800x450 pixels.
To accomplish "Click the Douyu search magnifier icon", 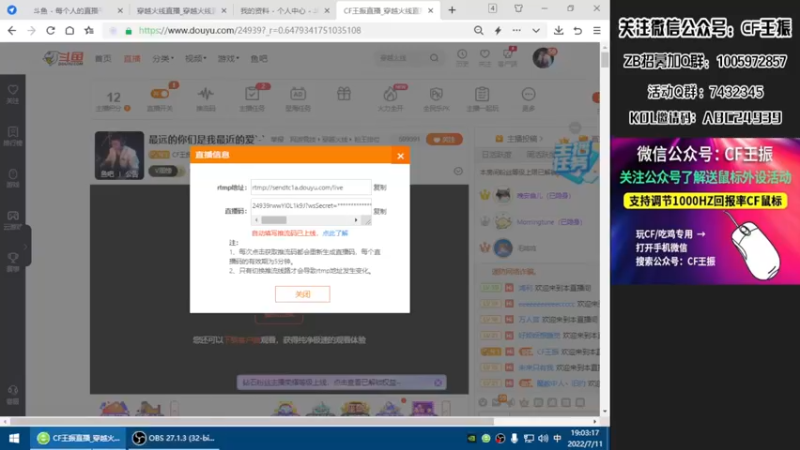I will [434, 58].
